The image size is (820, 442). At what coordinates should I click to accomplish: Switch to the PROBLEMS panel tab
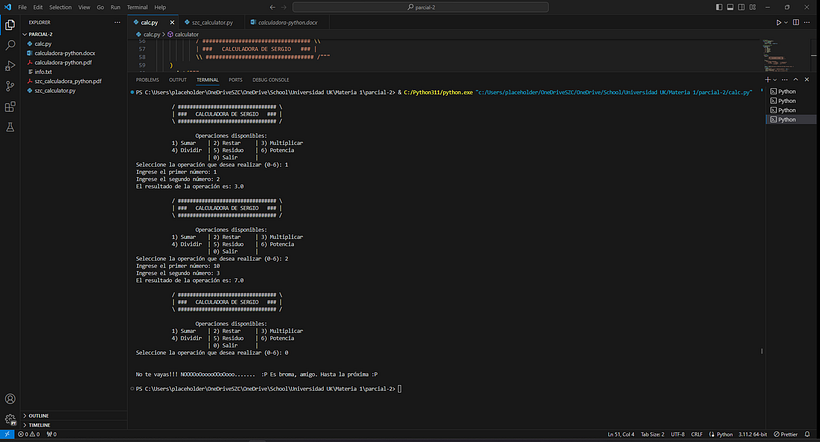(x=147, y=80)
